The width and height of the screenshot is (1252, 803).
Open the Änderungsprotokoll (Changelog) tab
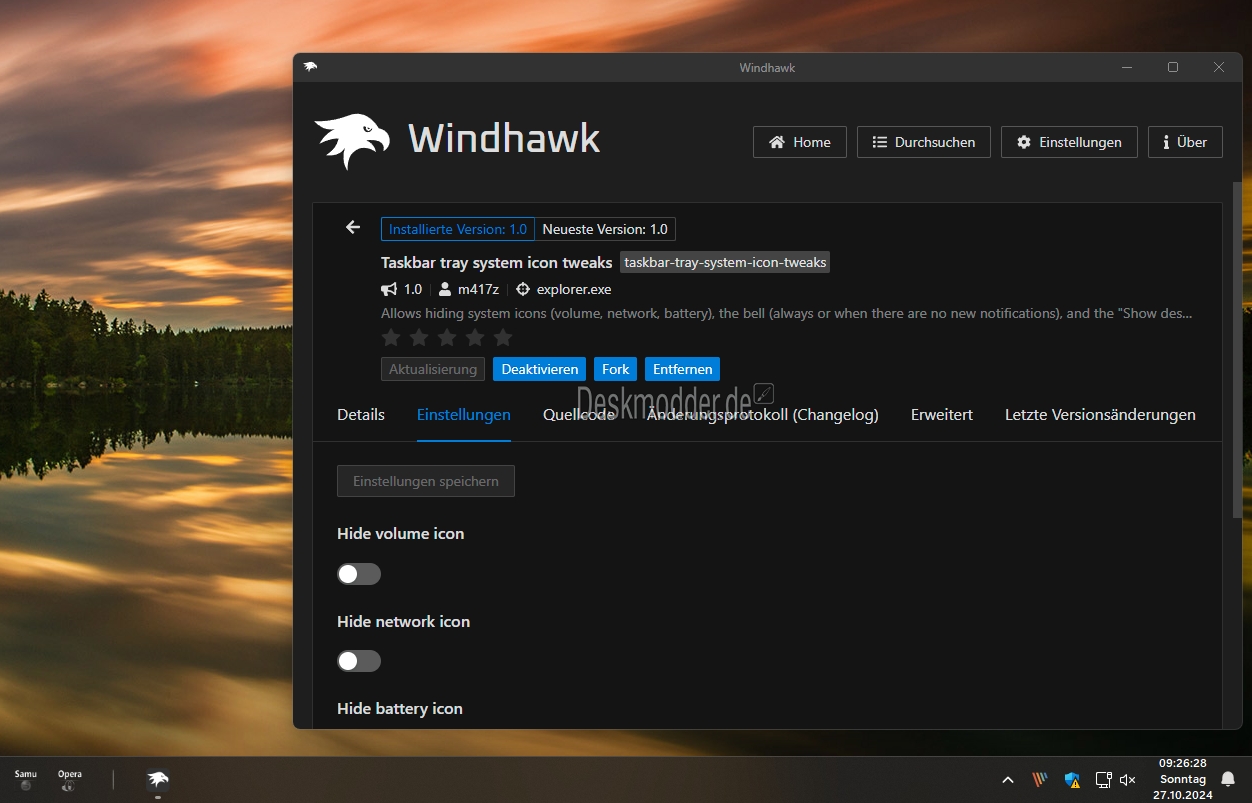click(x=763, y=415)
